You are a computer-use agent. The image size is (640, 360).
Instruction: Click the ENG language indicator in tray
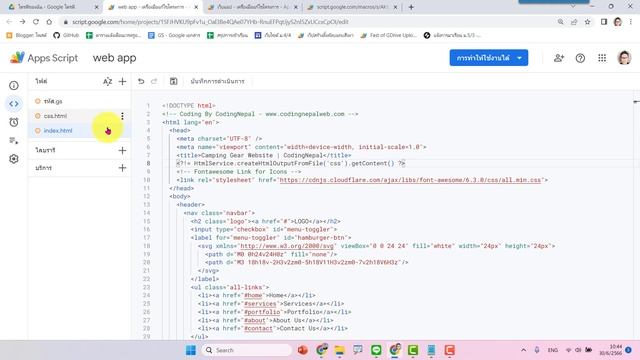tap(553, 350)
